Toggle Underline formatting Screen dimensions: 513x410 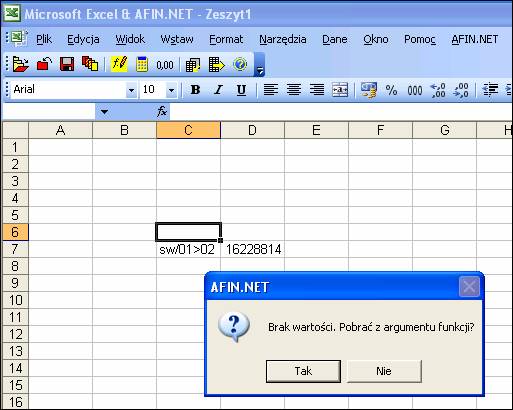(x=241, y=90)
